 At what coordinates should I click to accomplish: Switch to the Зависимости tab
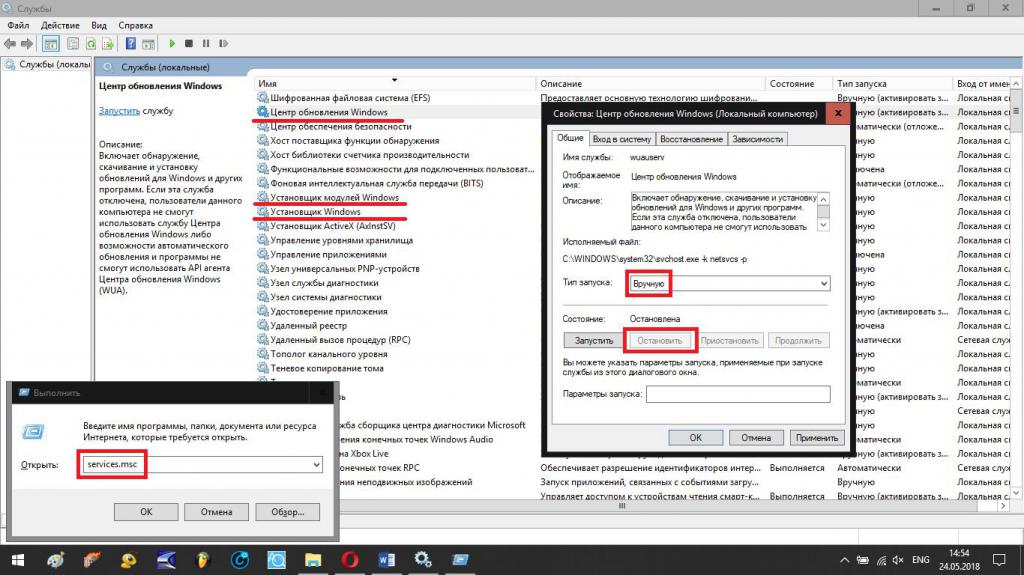758,139
